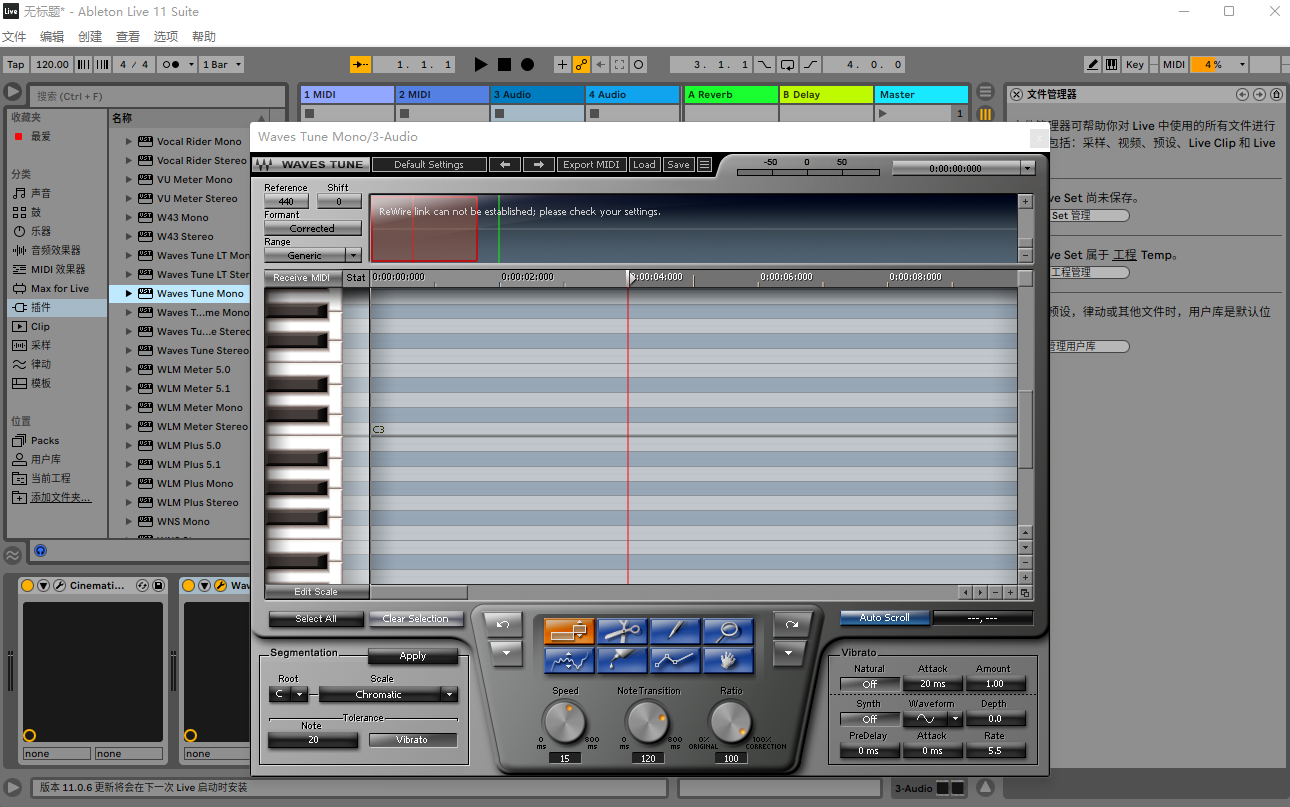The height and width of the screenshot is (807, 1290).
Task: Open the 帮助 menu
Action: 204,37
